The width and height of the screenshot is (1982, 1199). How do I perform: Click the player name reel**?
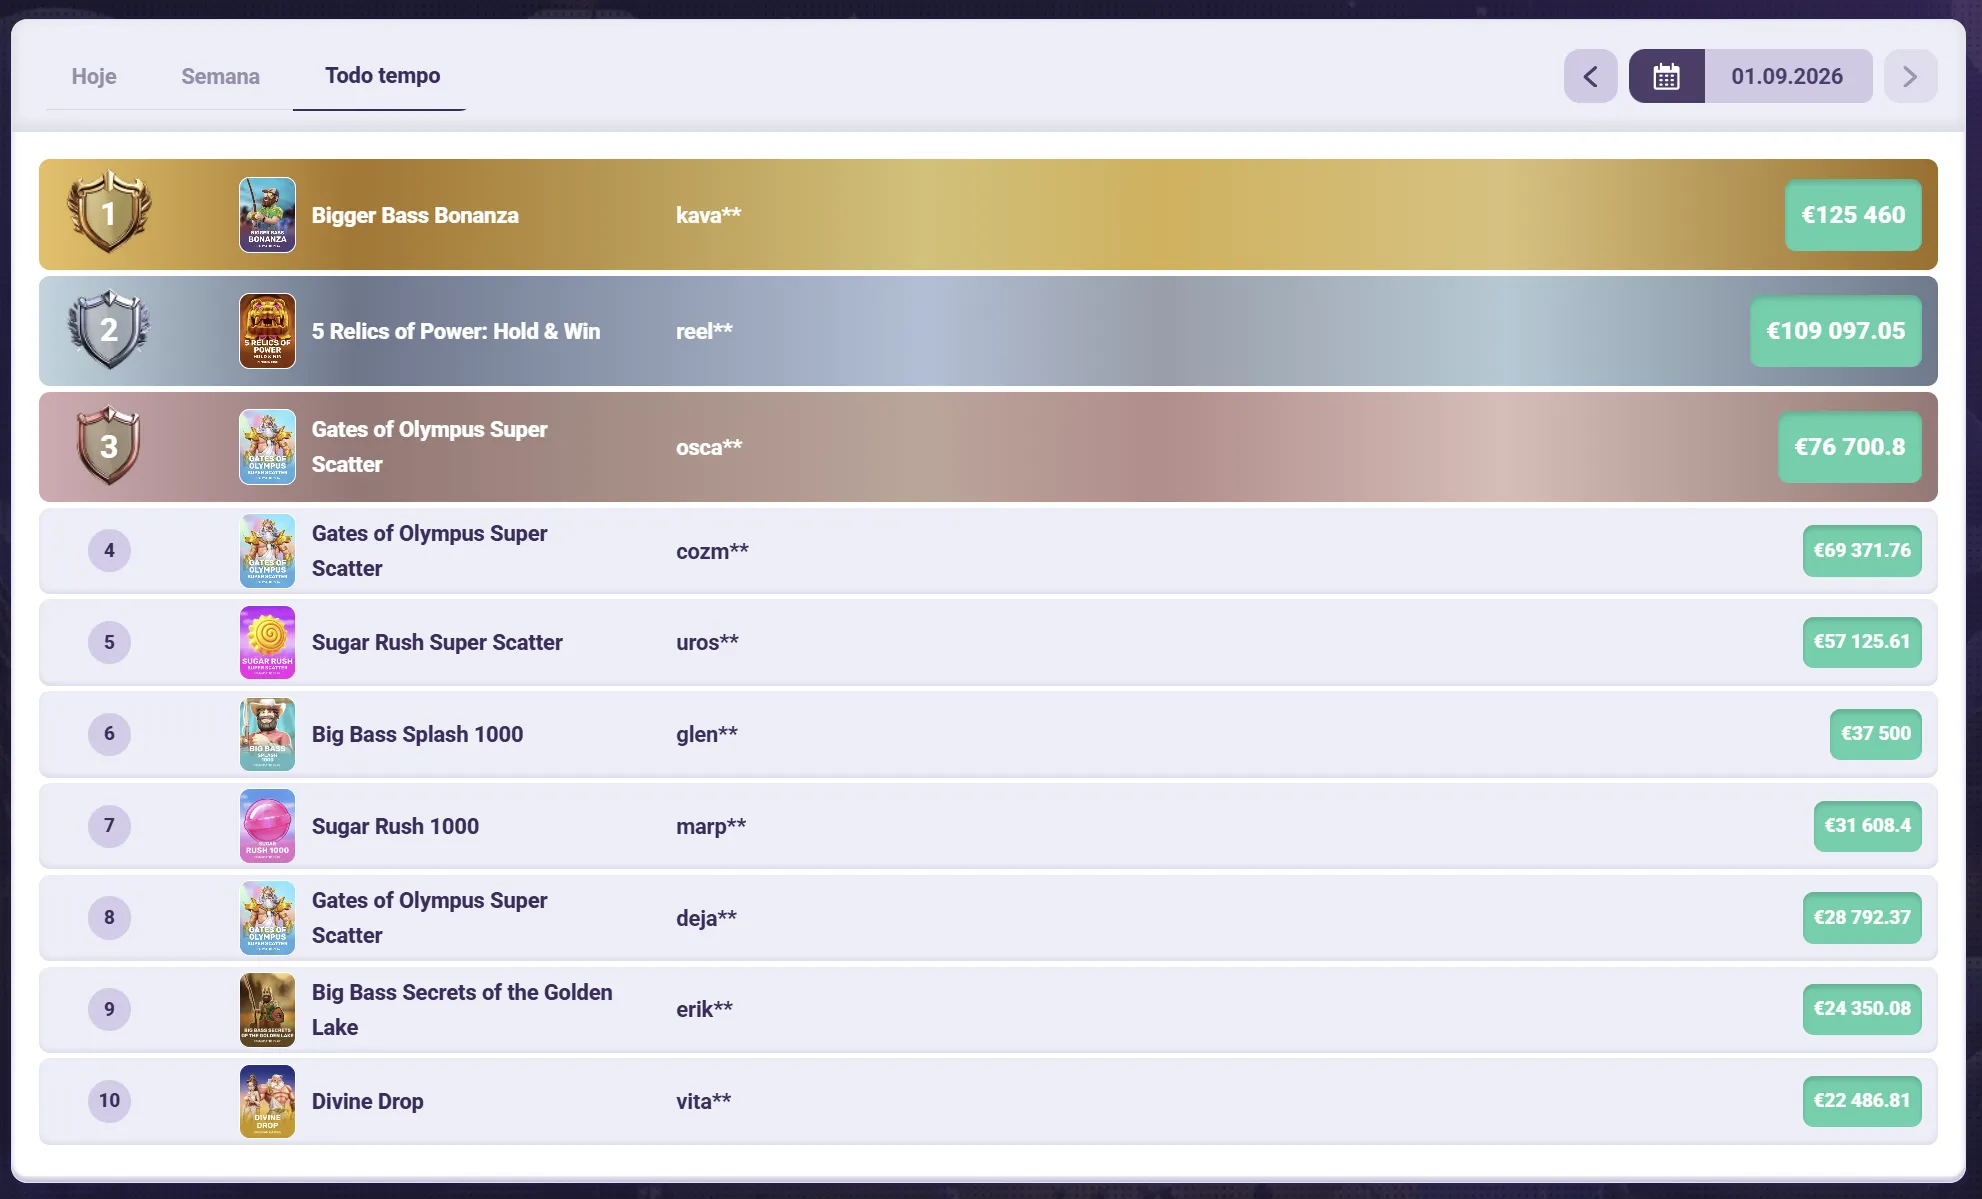coord(704,331)
